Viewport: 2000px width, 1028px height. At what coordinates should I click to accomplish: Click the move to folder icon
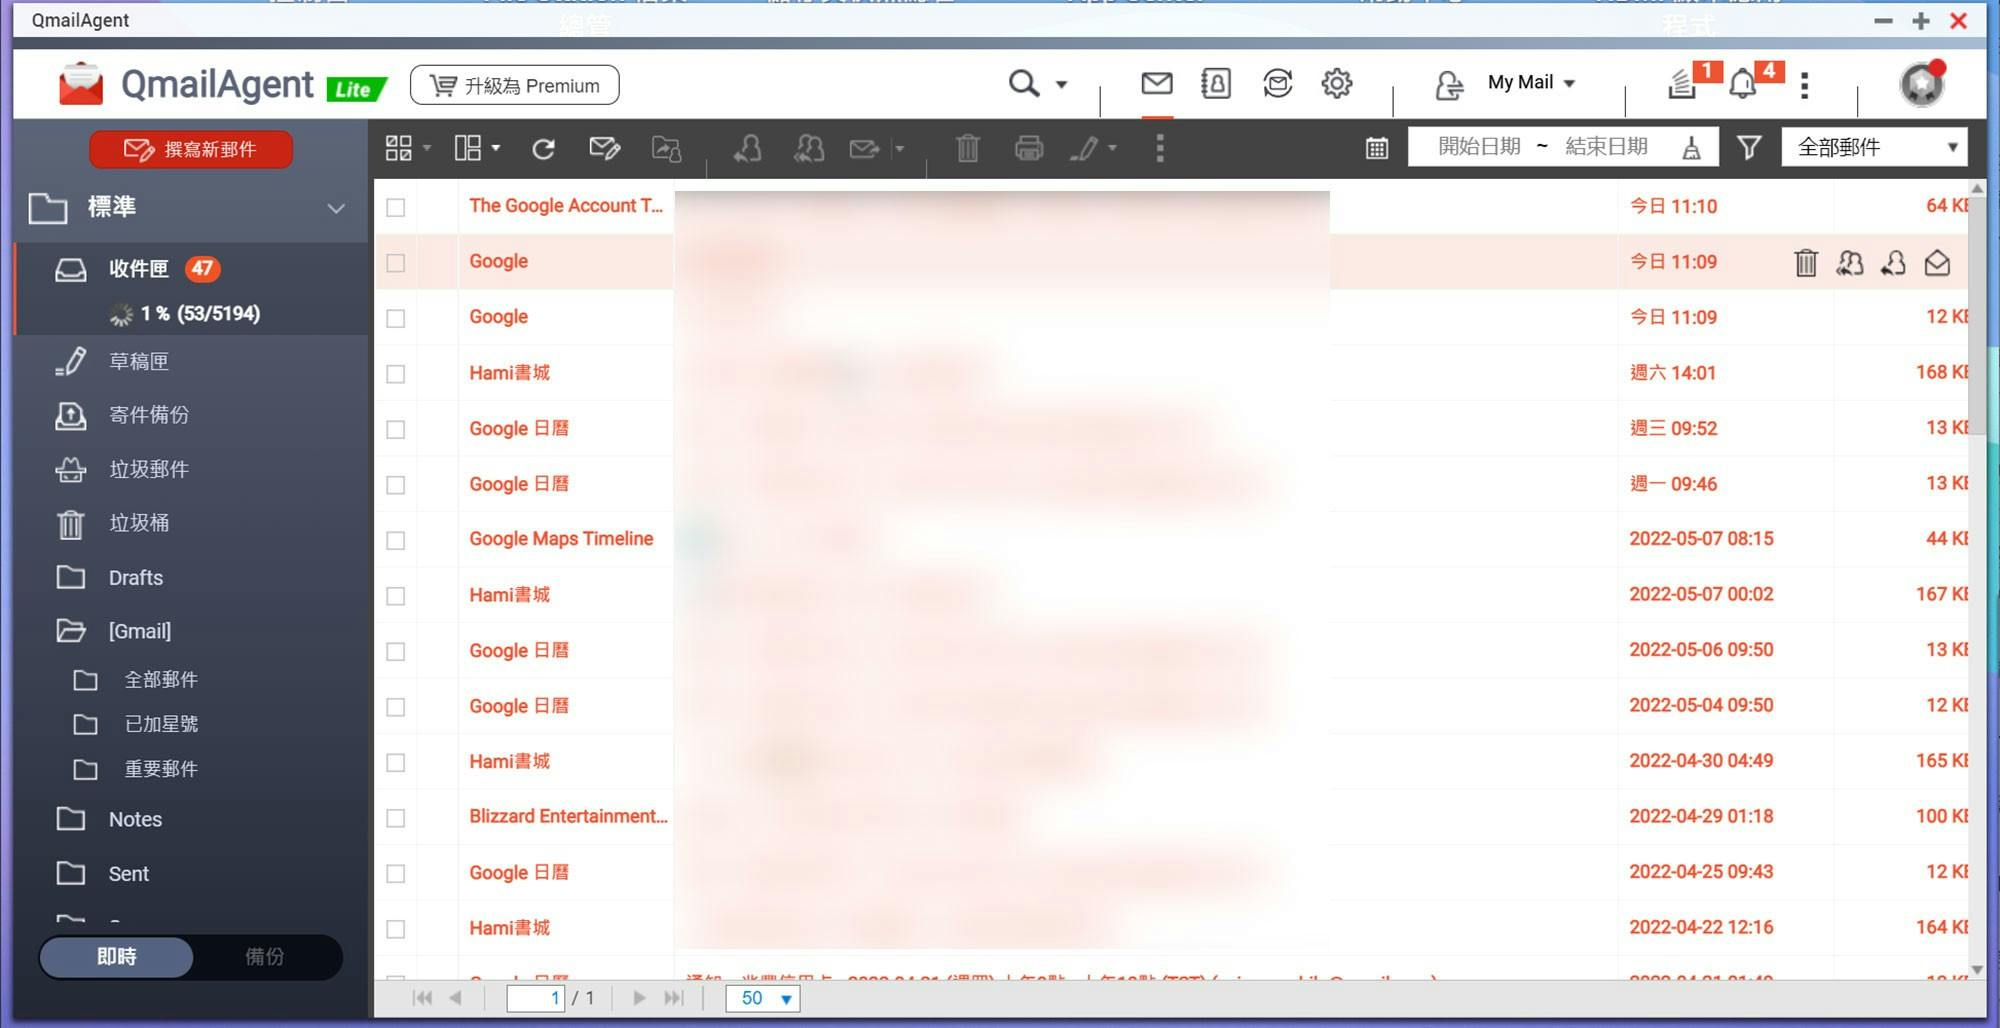667,149
